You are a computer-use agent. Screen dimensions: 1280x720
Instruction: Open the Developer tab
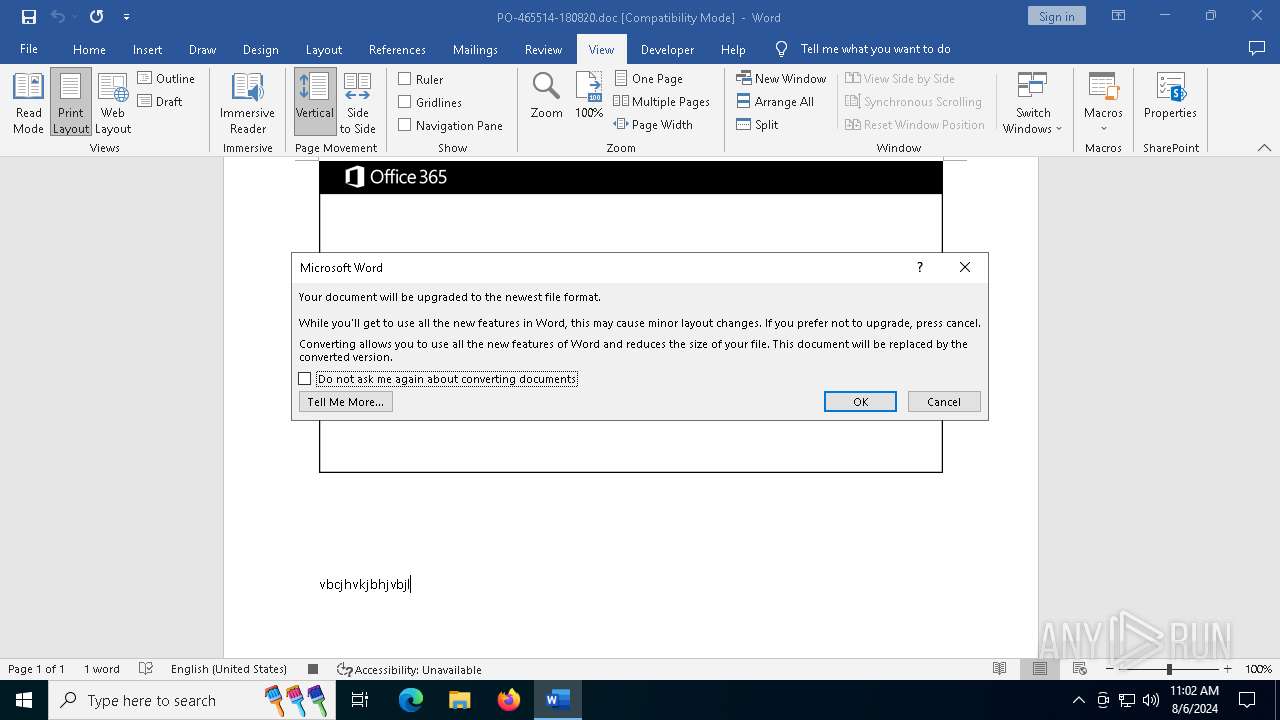[667, 49]
